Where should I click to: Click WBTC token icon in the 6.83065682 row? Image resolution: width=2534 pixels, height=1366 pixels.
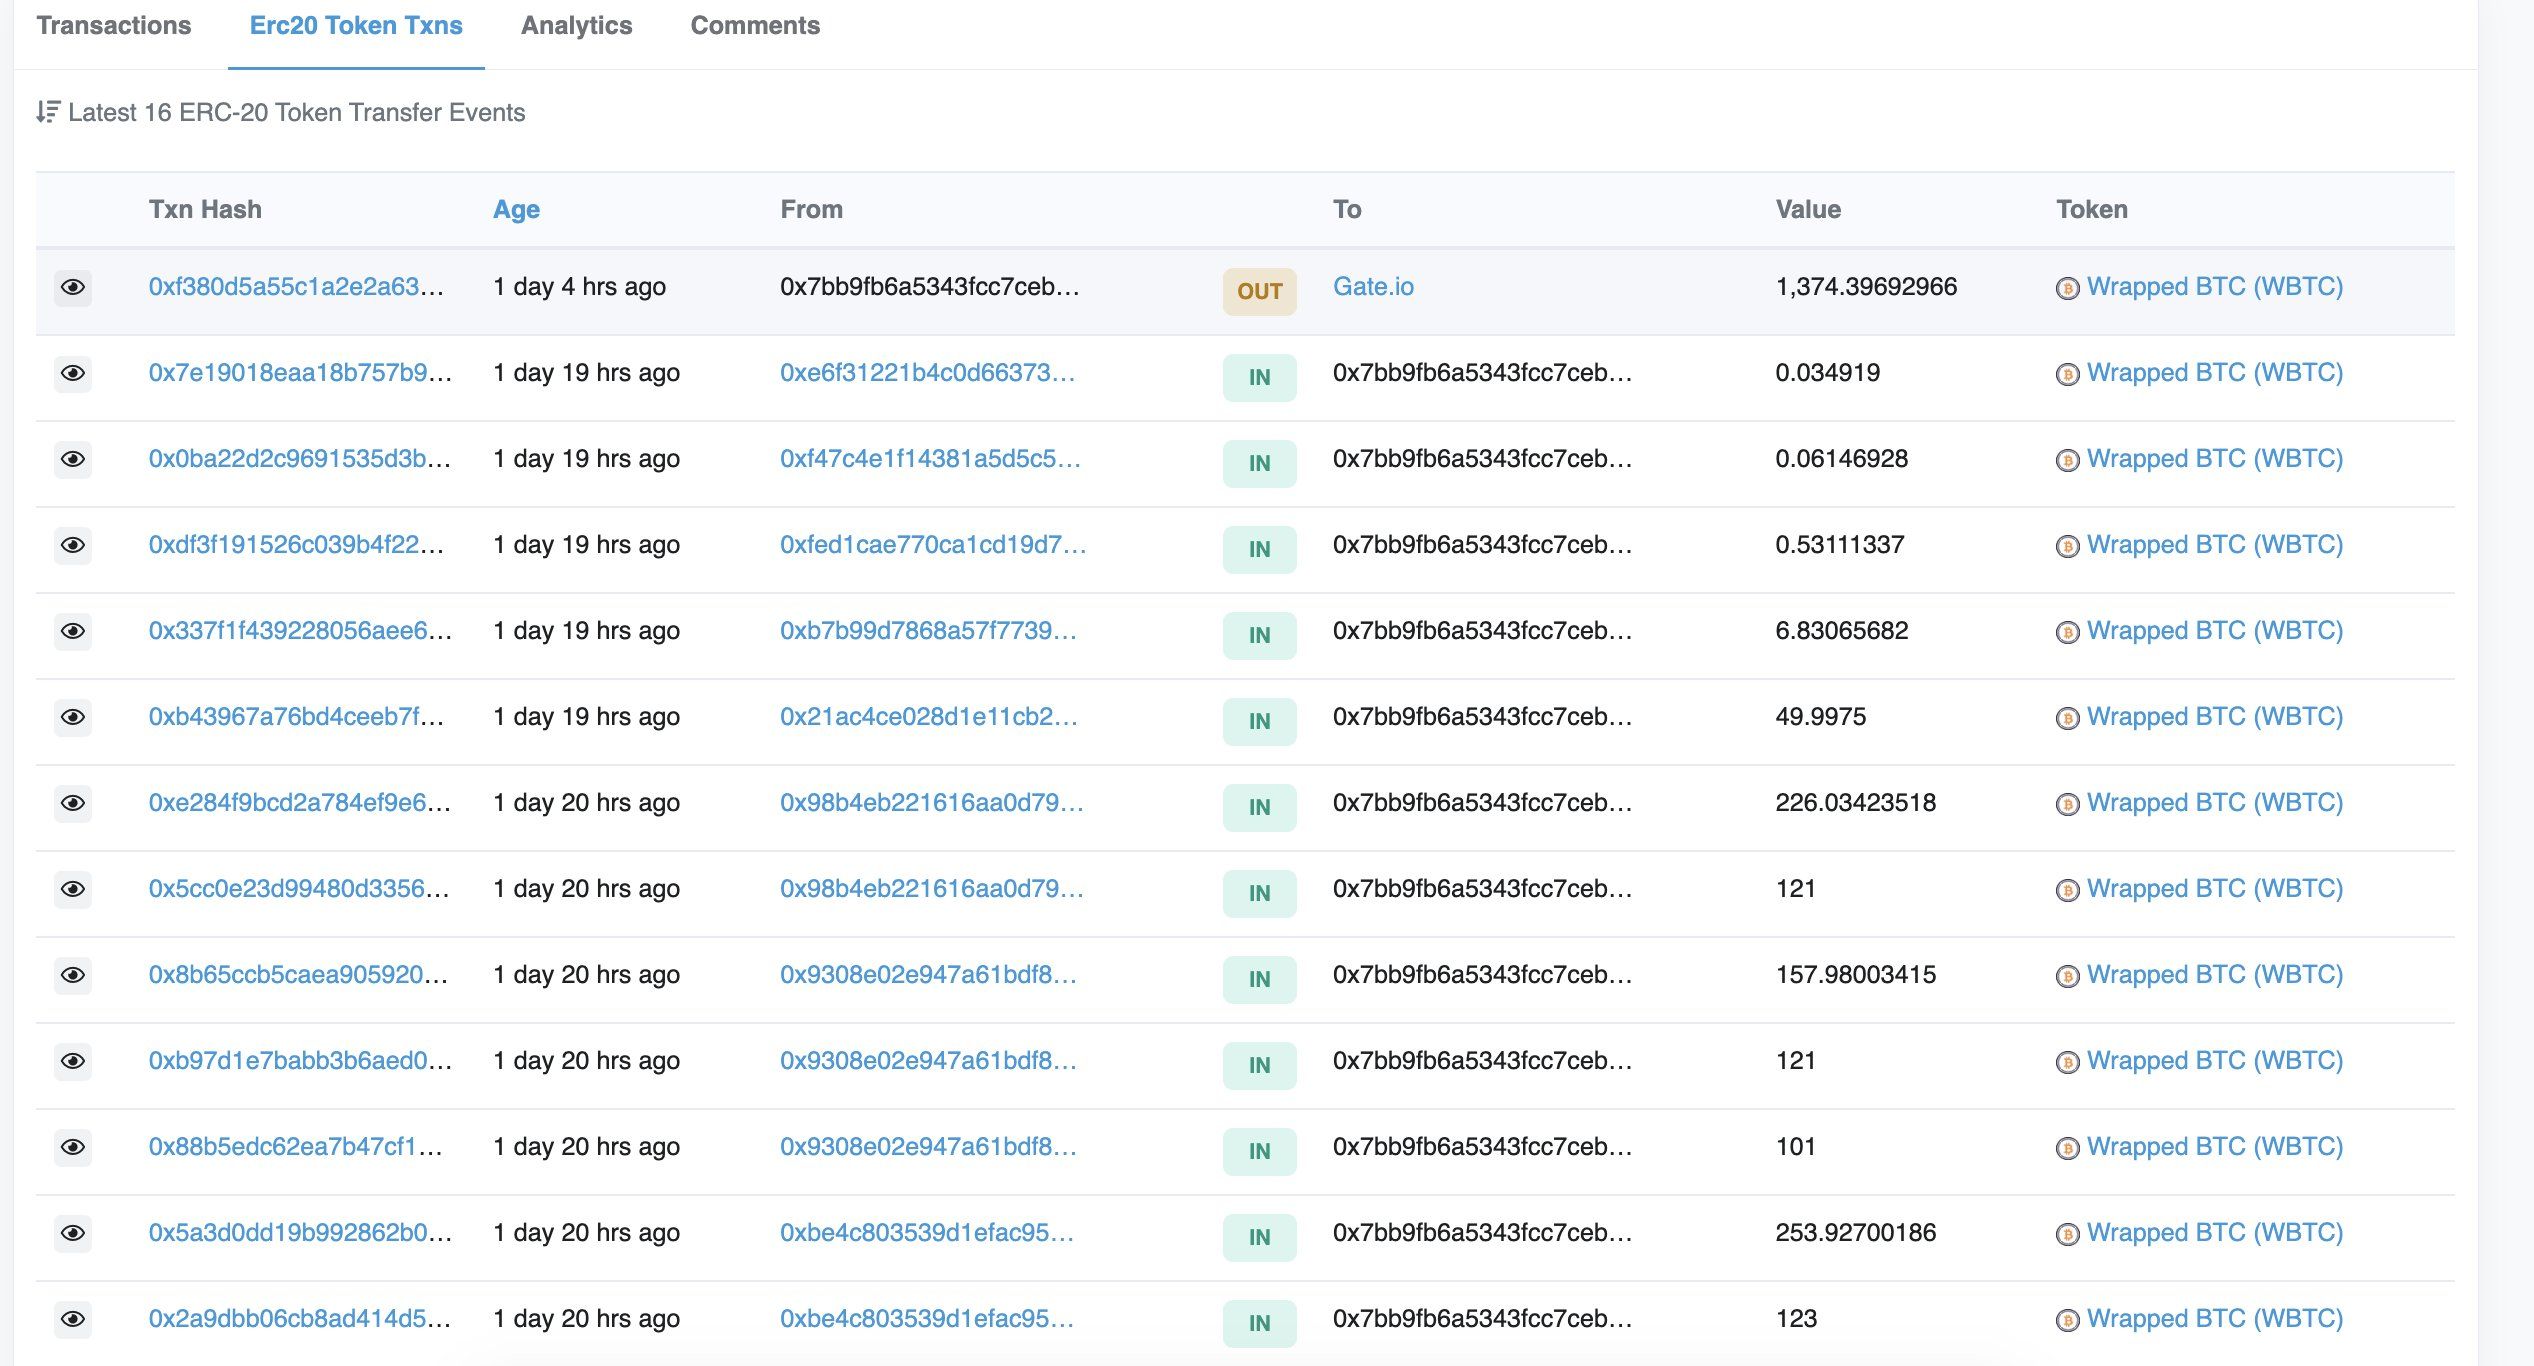tap(2067, 633)
